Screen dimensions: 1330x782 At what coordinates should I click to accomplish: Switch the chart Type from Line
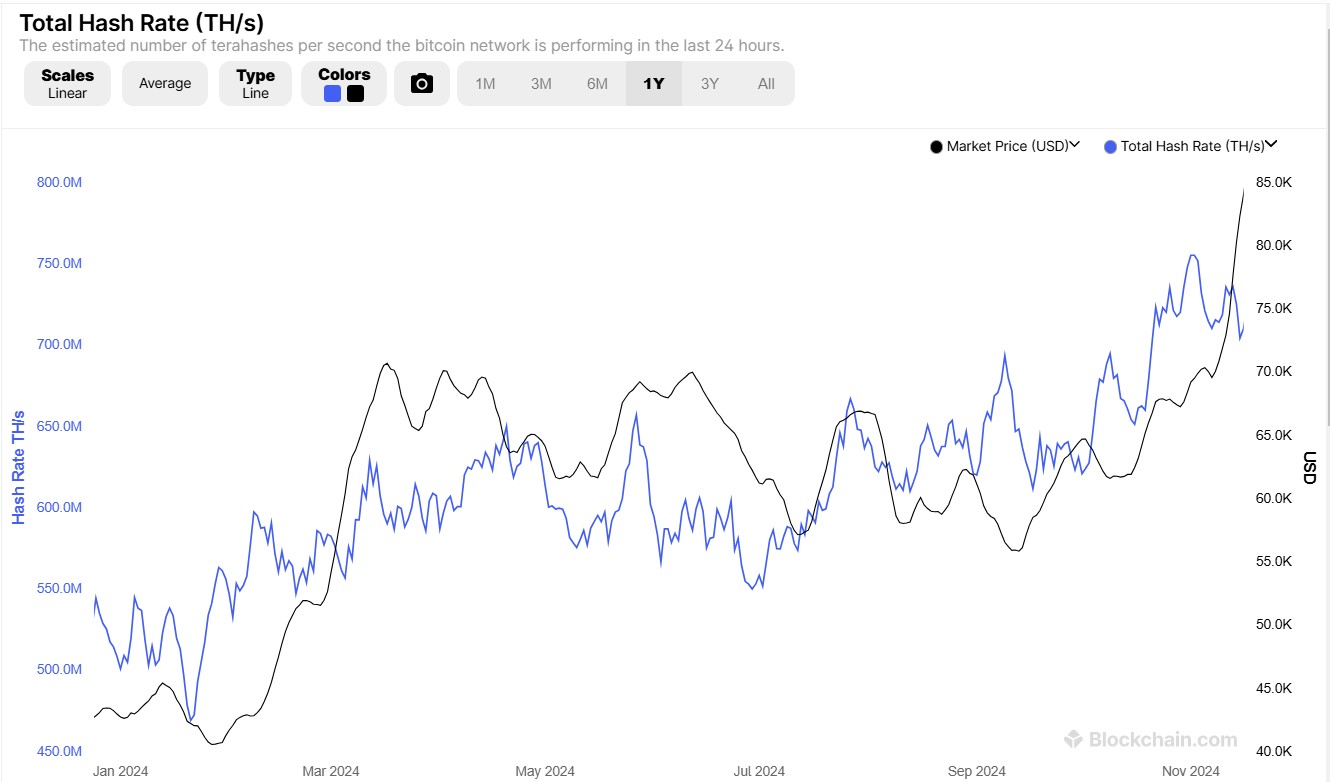pos(255,84)
